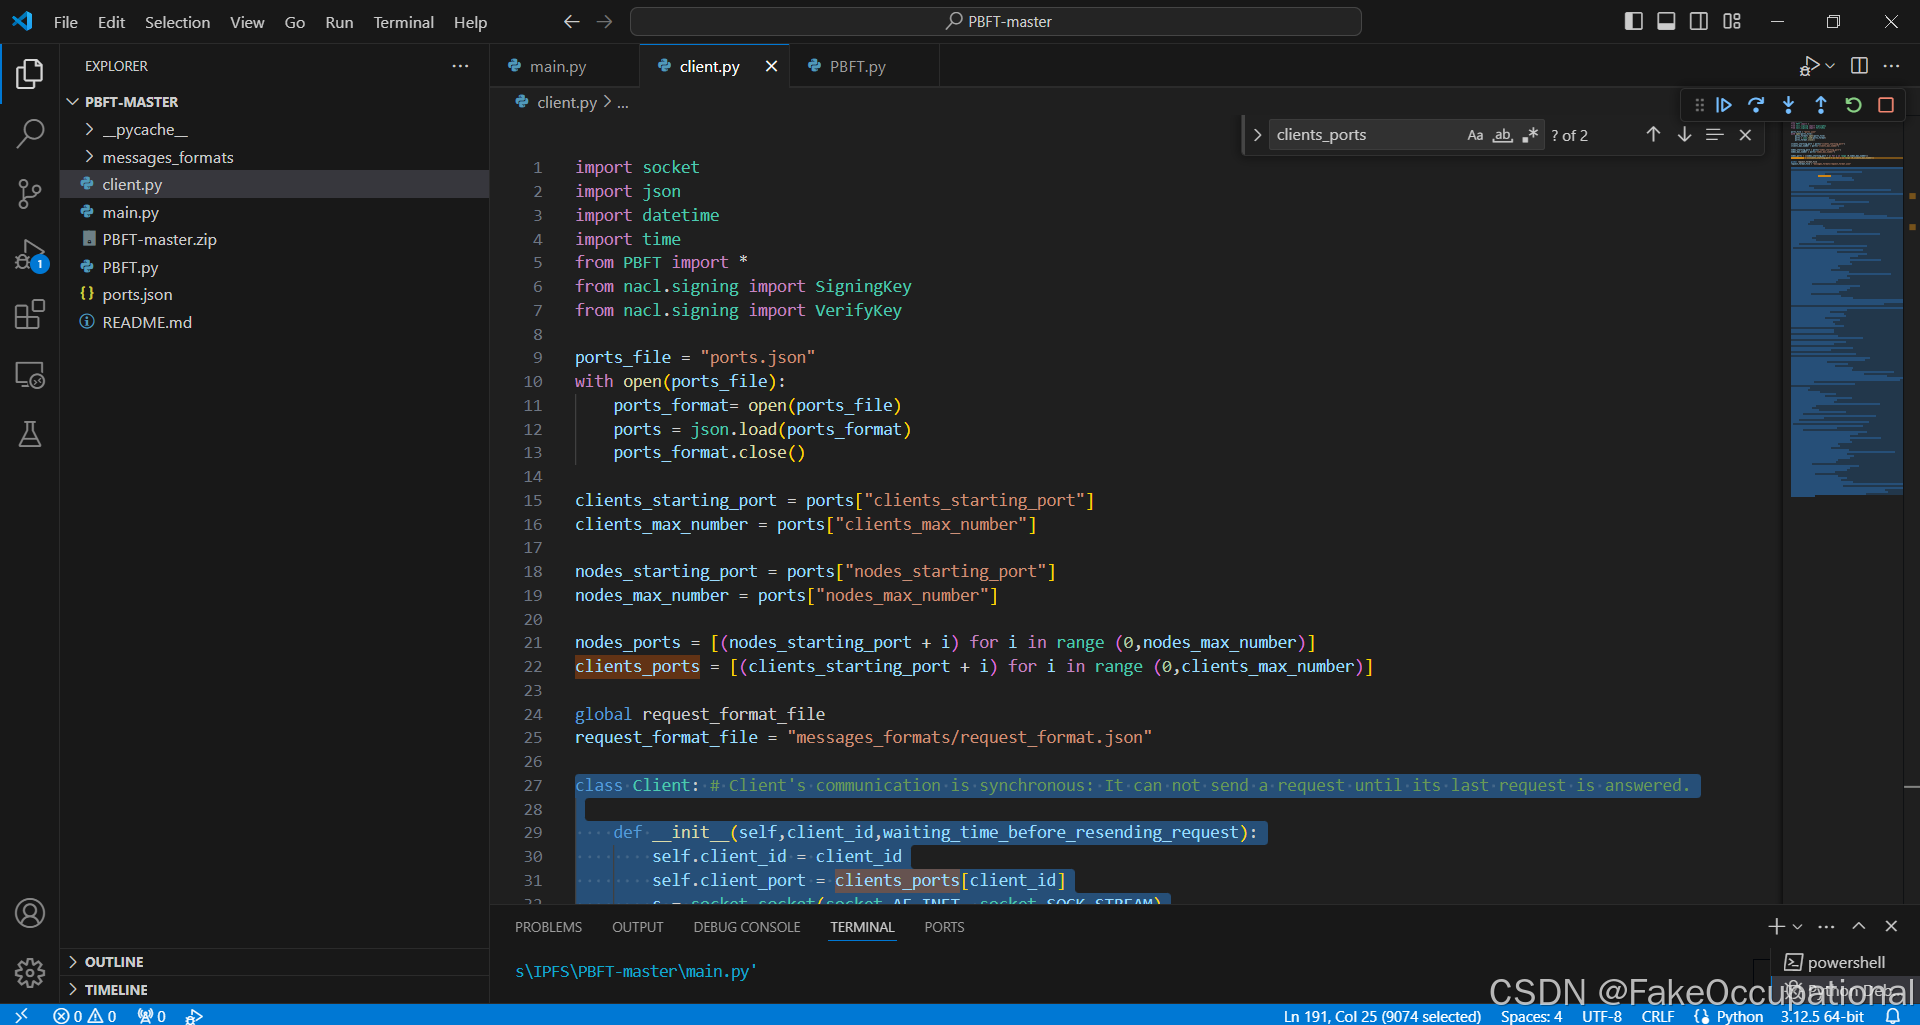
Task: Open the Source Control view
Action: (x=30, y=194)
